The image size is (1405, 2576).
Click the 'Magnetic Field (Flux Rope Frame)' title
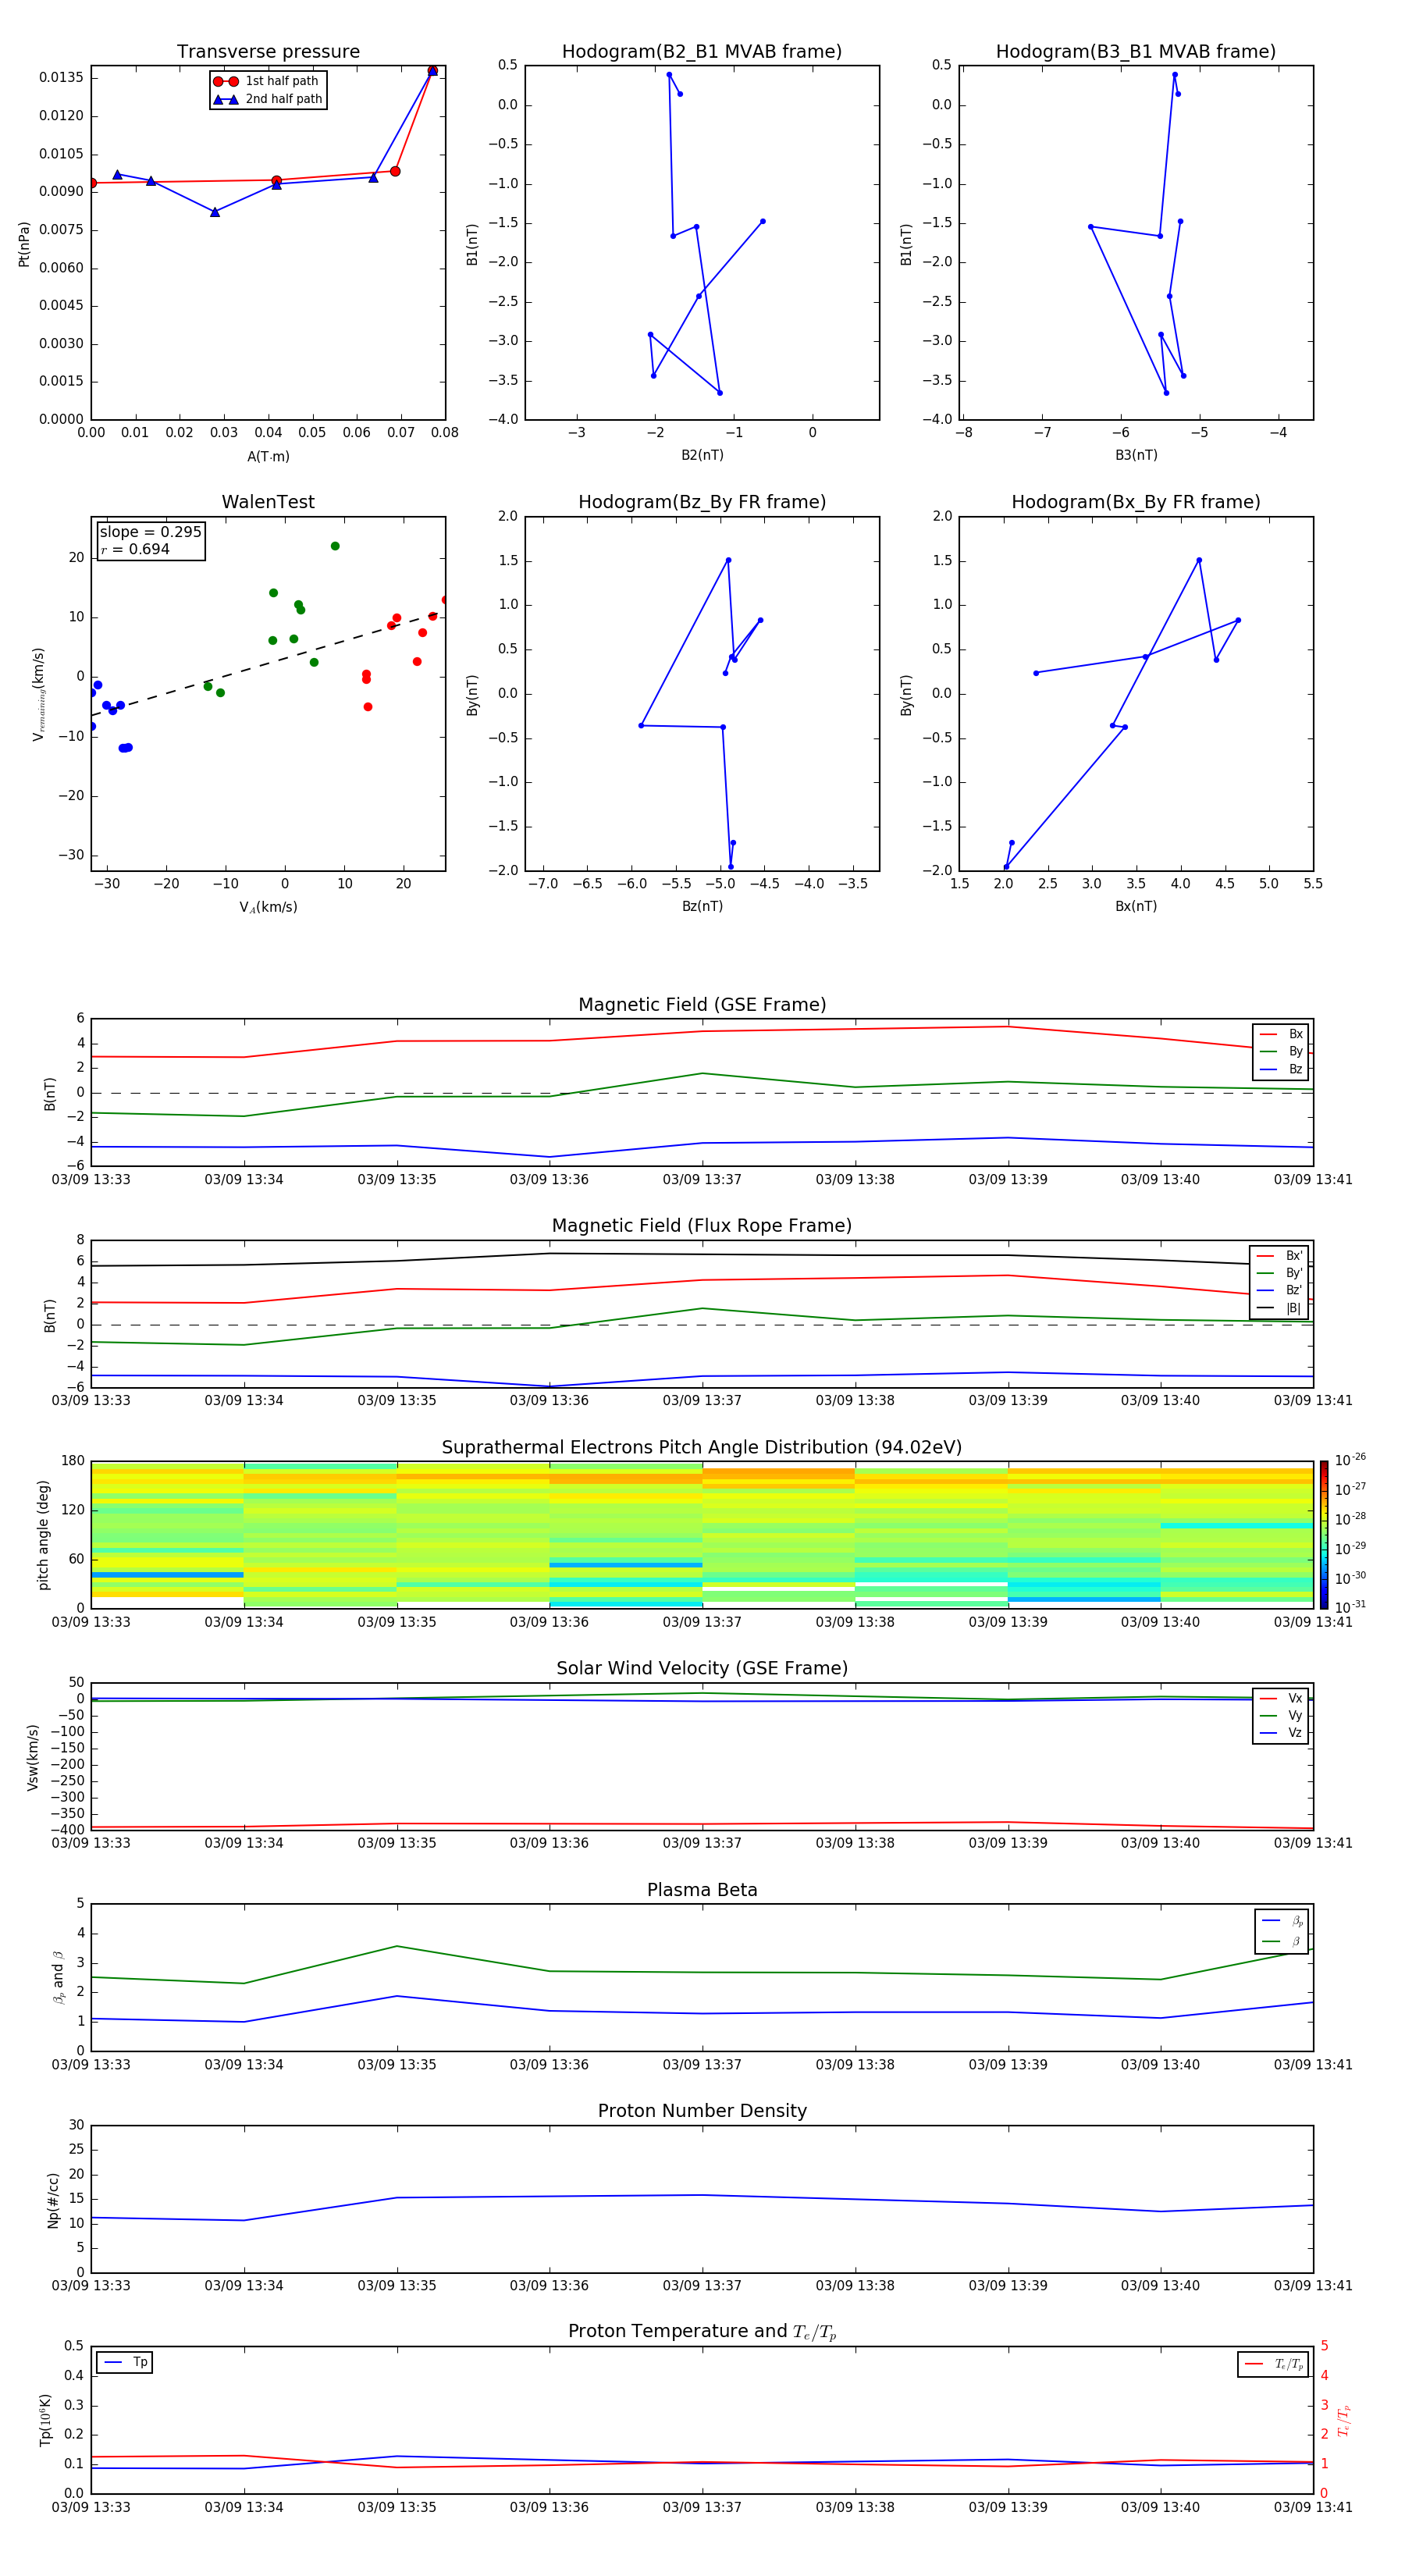coord(702,1226)
